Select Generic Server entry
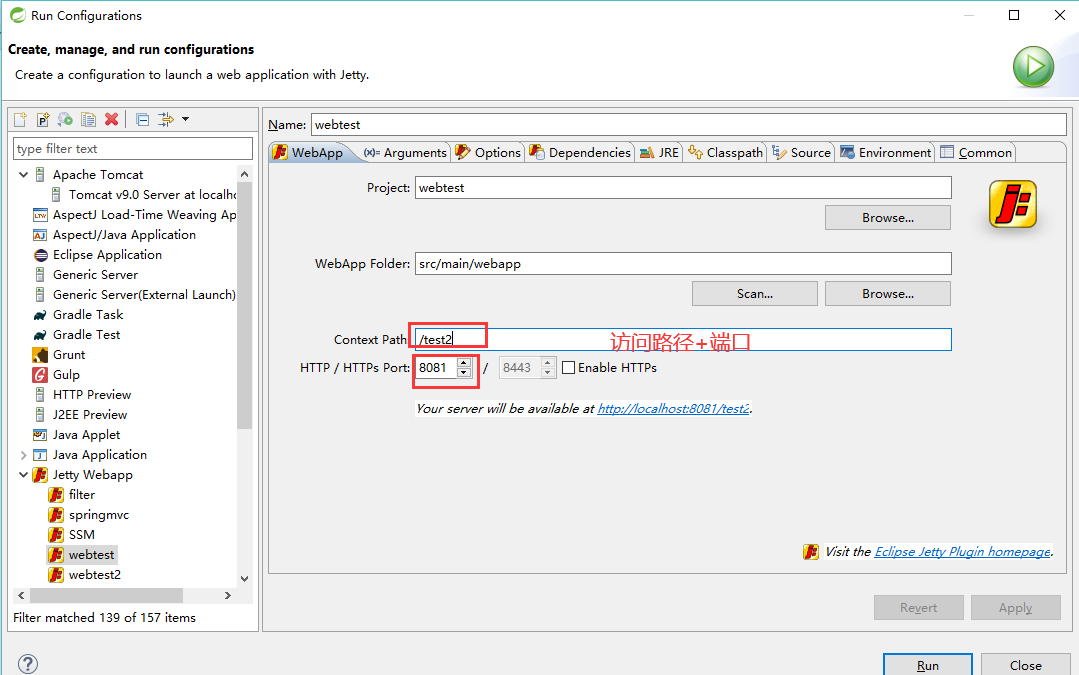Image resolution: width=1079 pixels, height=675 pixels. click(x=85, y=275)
